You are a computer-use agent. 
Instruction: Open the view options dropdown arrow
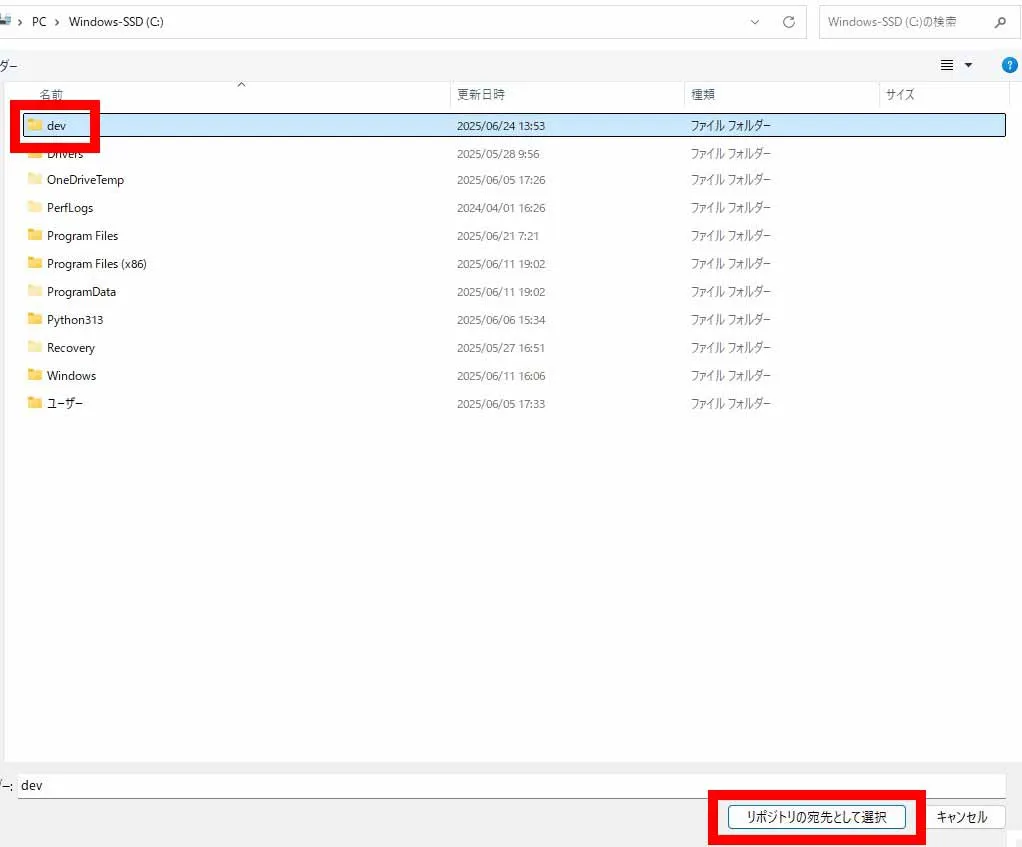[x=968, y=65]
